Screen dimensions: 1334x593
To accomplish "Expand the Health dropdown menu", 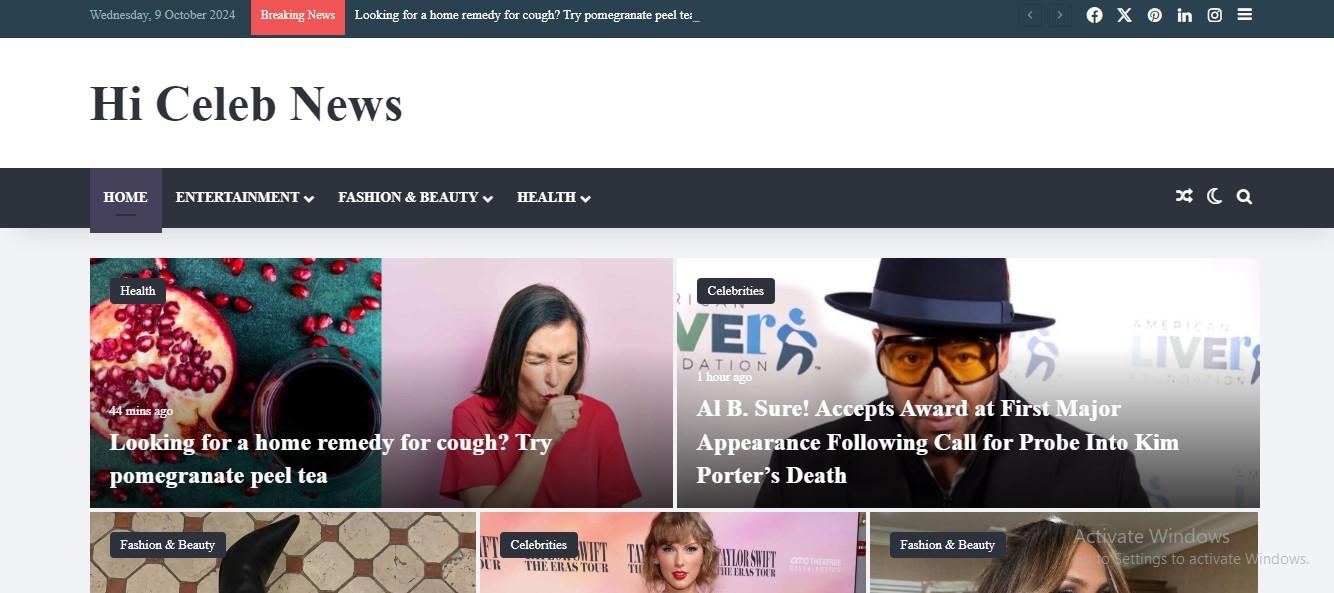I will pyautogui.click(x=554, y=197).
